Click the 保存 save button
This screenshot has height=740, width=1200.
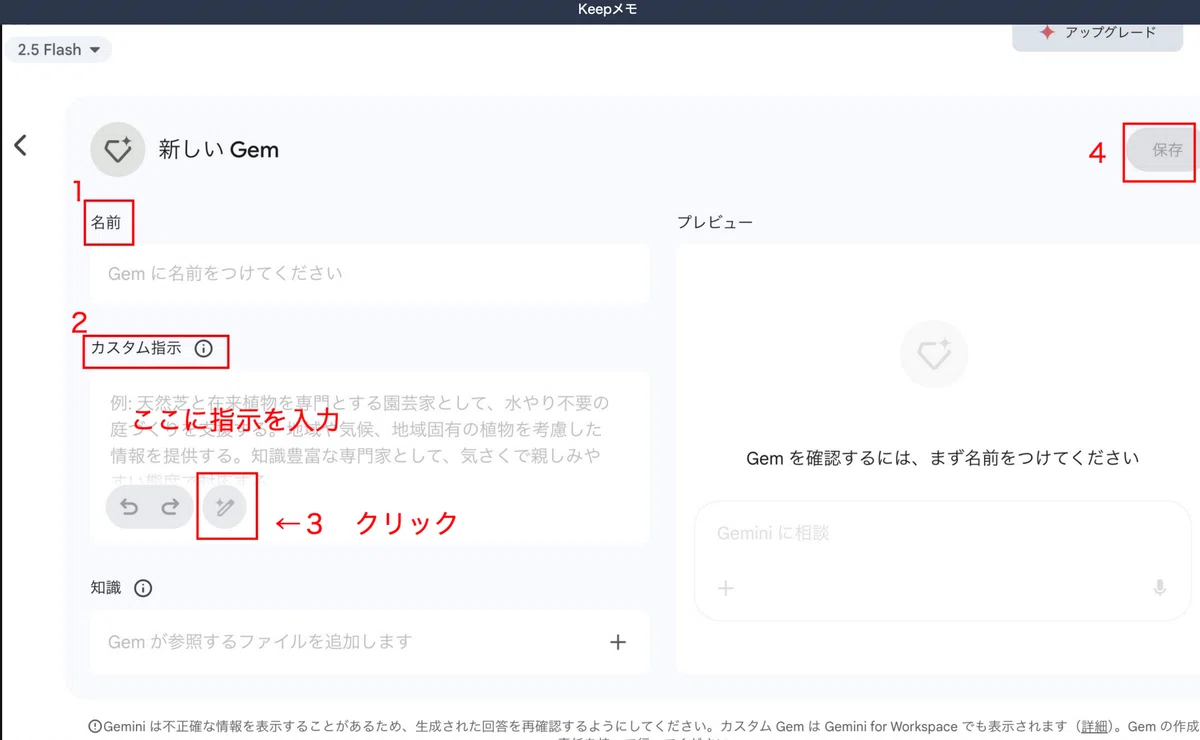[1164, 151]
